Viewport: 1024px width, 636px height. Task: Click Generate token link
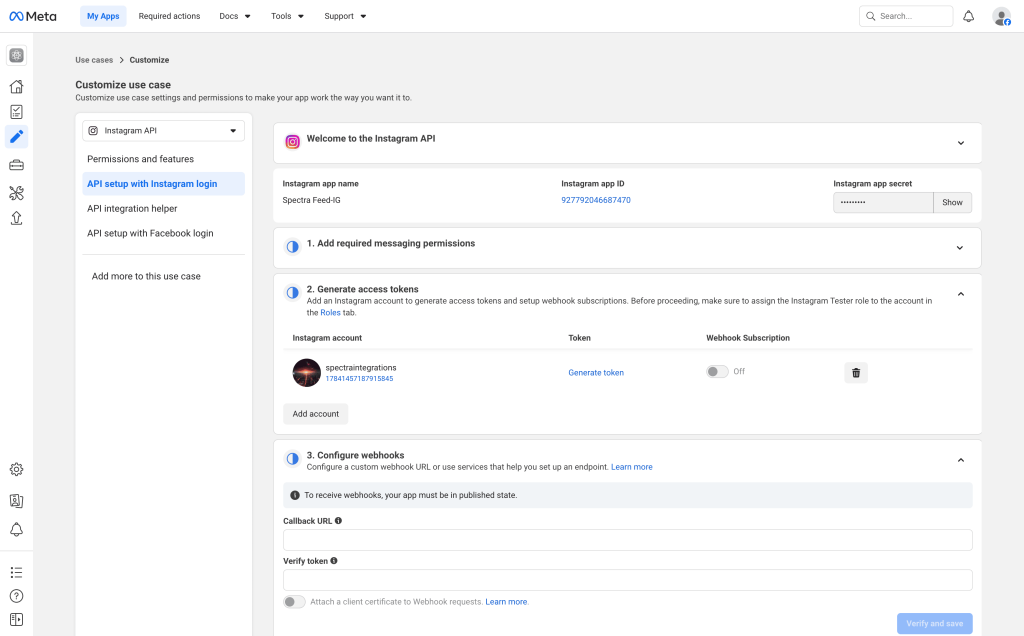[x=596, y=373]
